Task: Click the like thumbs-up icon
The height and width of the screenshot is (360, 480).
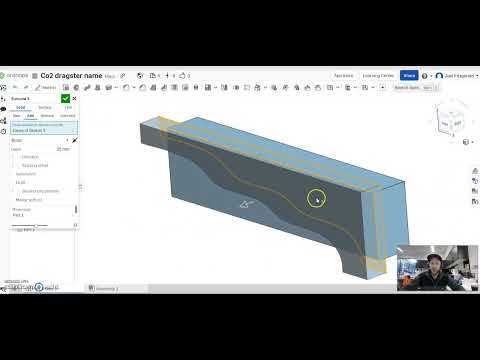Action: 182,76
